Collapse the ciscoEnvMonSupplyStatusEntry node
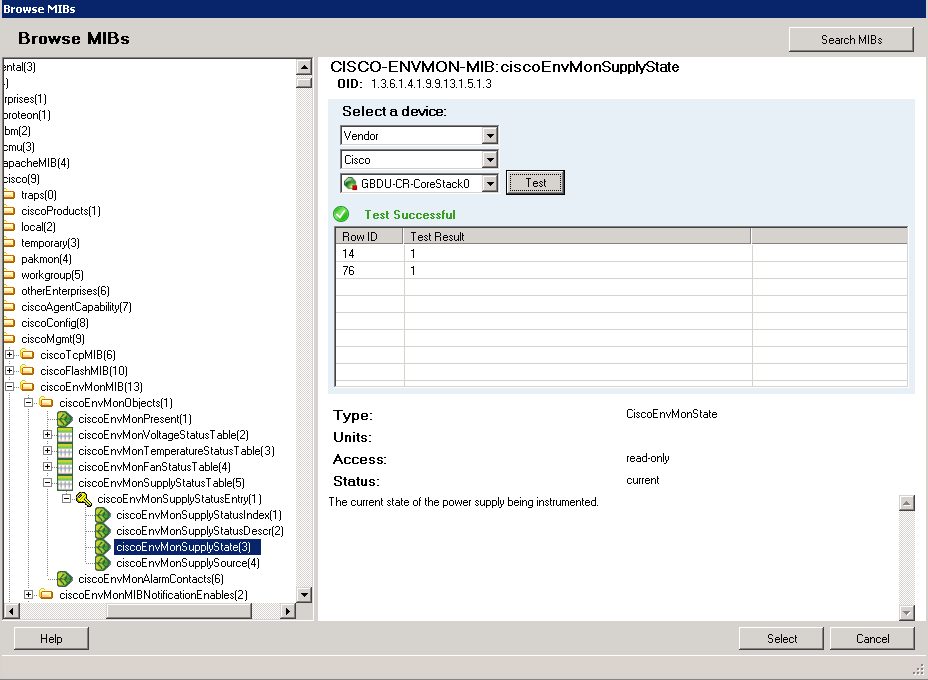This screenshot has height=680, width=928. tap(66, 498)
